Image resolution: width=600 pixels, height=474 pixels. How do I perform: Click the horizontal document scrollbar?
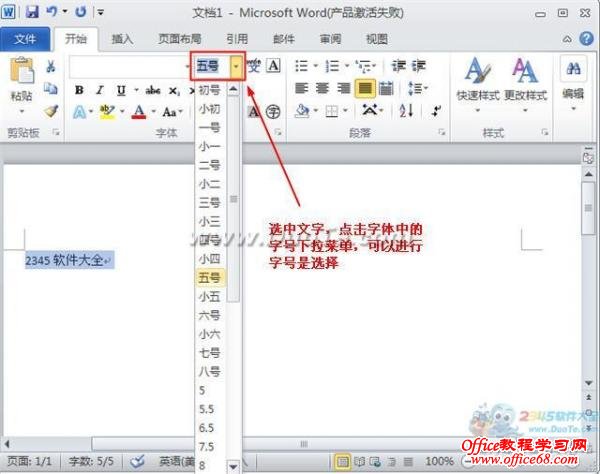304,444
